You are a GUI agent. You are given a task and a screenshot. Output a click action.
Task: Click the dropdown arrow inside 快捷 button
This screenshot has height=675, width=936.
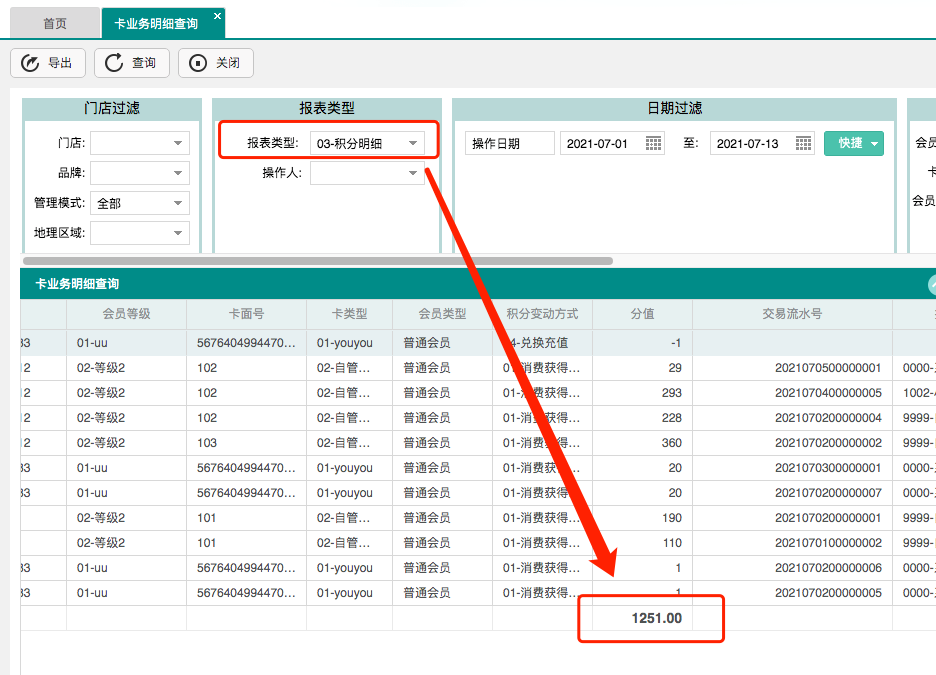(x=874, y=143)
